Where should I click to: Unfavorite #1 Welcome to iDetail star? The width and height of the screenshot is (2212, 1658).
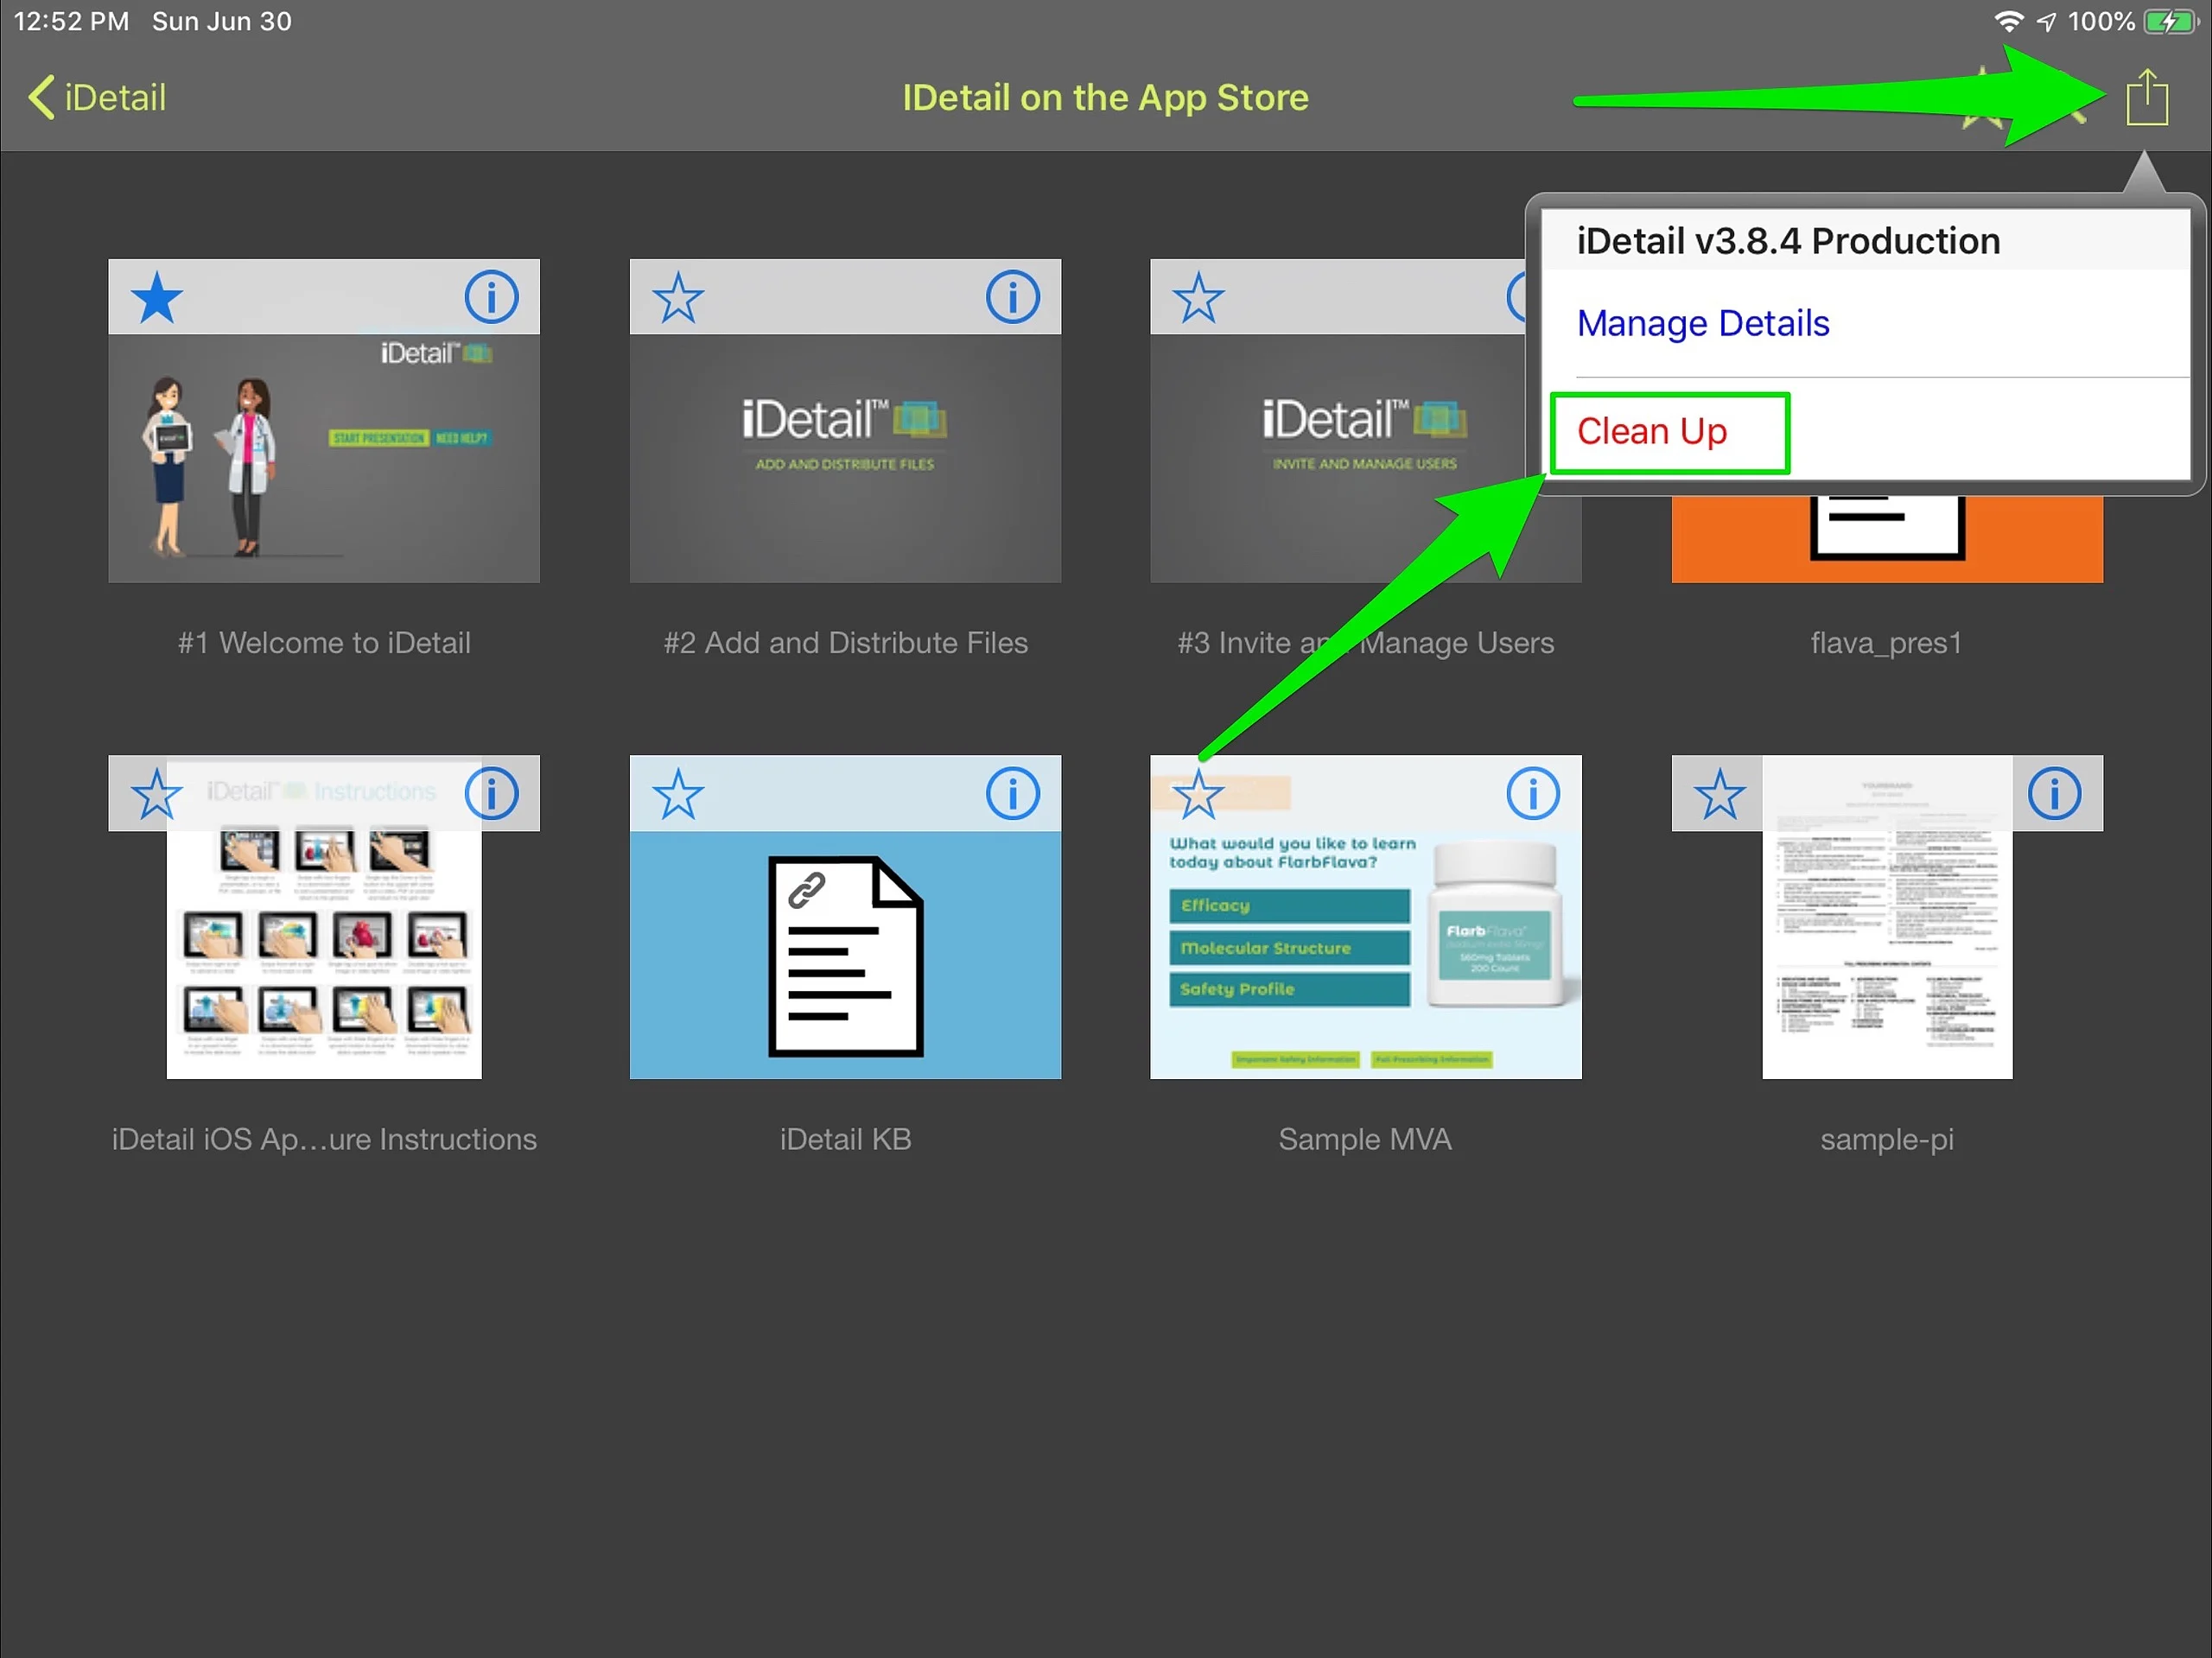pos(157,298)
